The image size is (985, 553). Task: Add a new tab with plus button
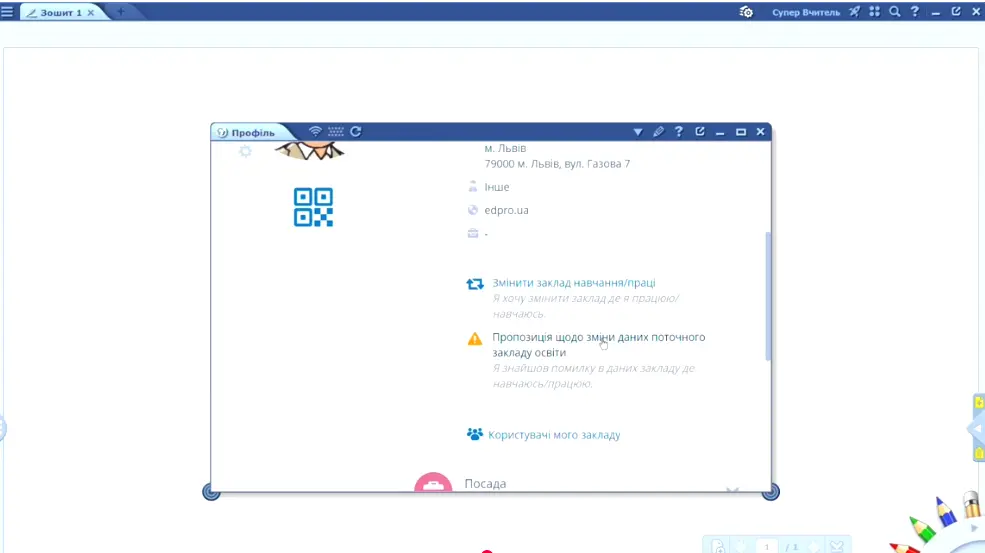(121, 12)
